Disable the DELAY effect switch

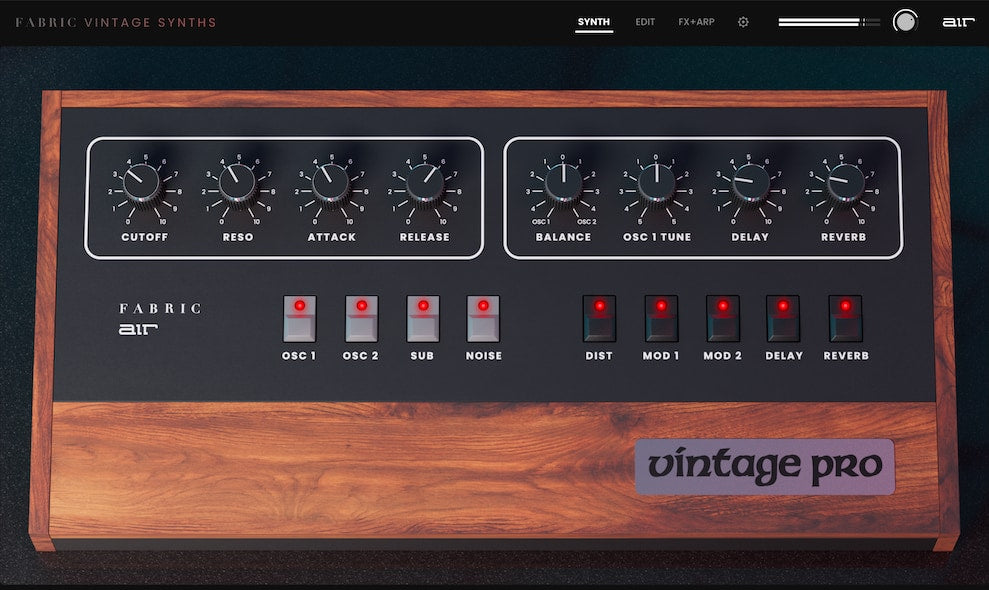[x=784, y=320]
